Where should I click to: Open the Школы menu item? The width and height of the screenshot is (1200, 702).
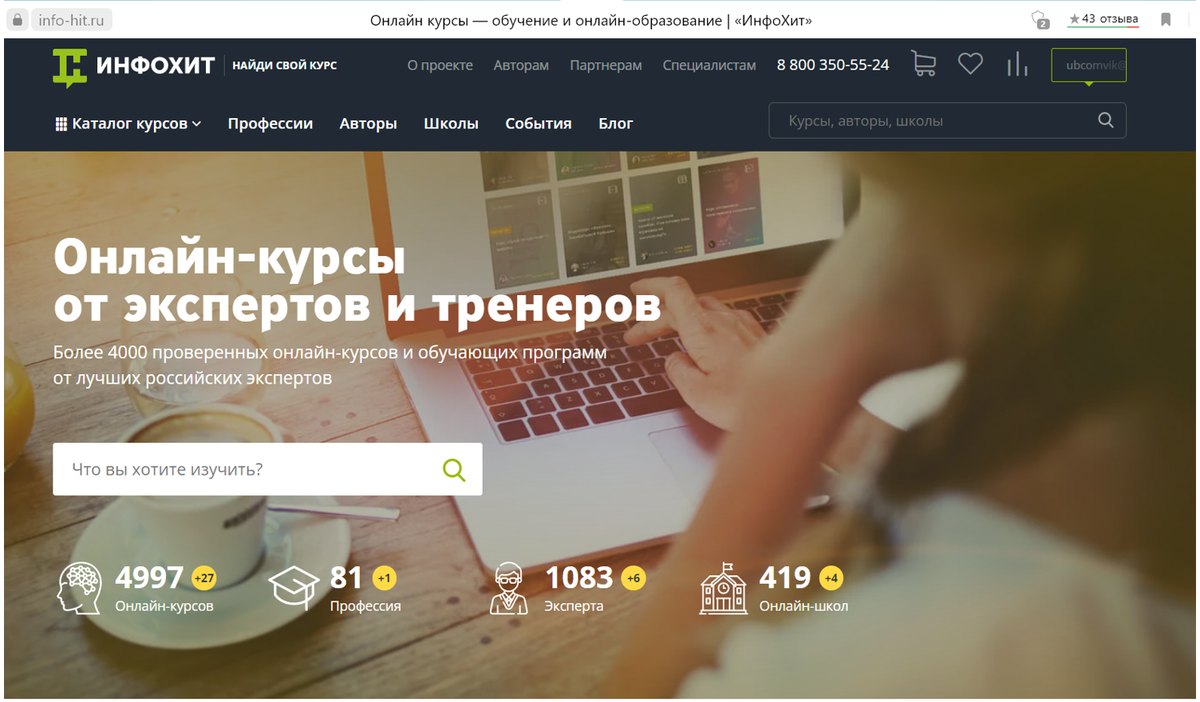[x=451, y=124]
